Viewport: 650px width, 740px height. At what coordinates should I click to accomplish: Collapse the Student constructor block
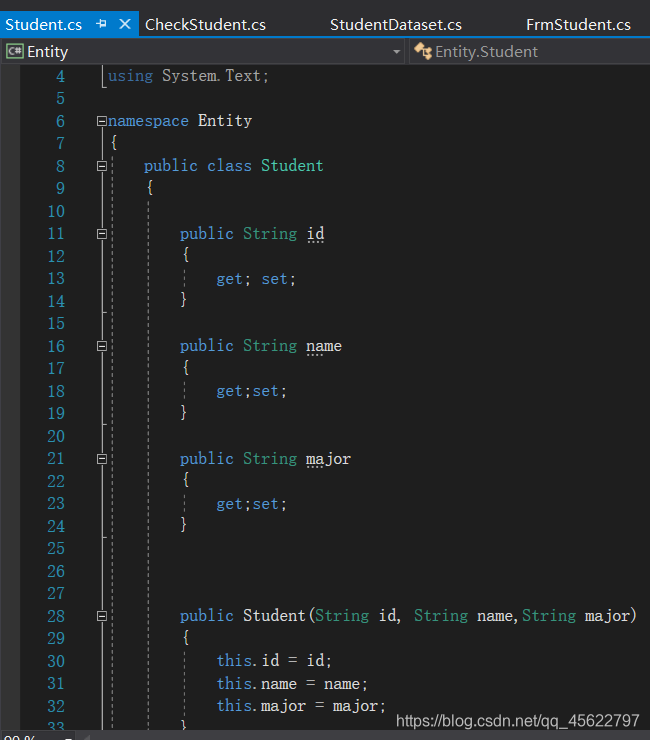point(101,616)
